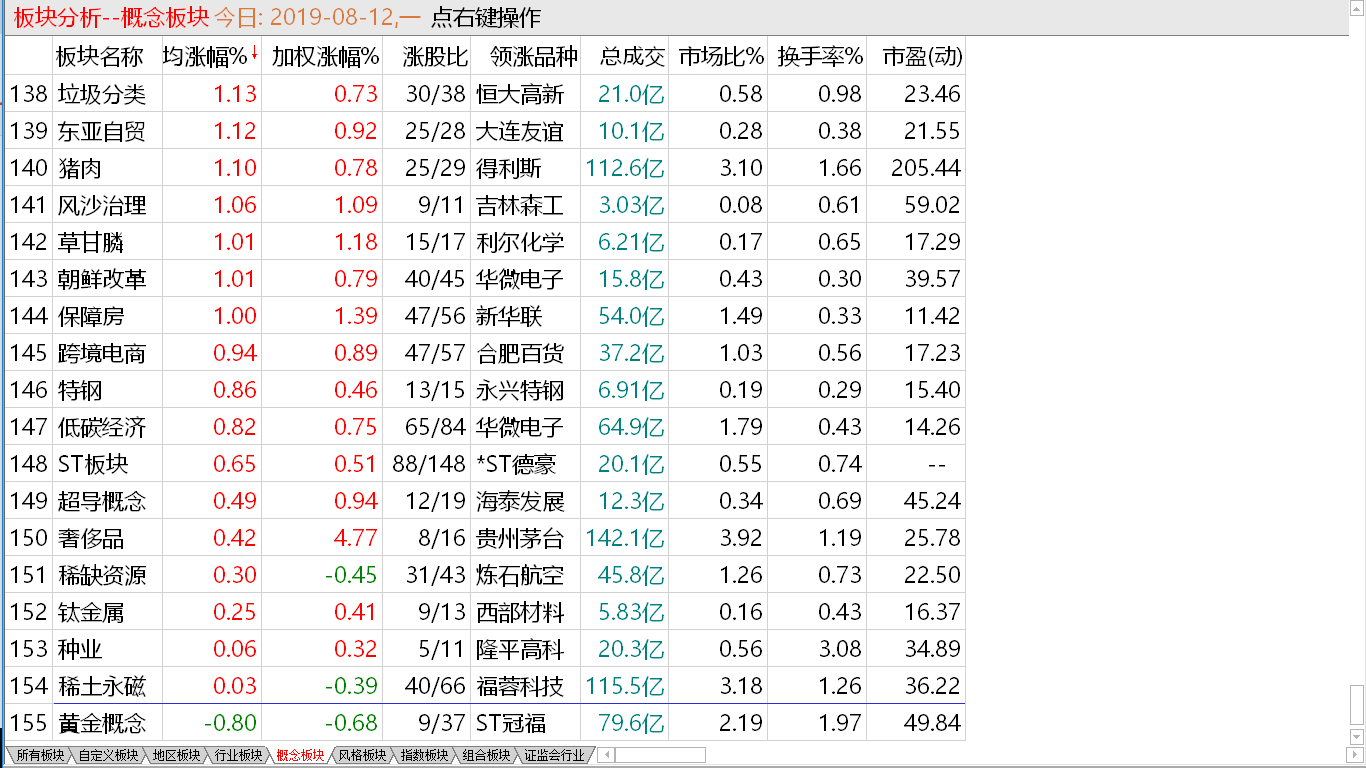The width and height of the screenshot is (1366, 768).
Task: Select the 种业 row
Action: point(485,649)
